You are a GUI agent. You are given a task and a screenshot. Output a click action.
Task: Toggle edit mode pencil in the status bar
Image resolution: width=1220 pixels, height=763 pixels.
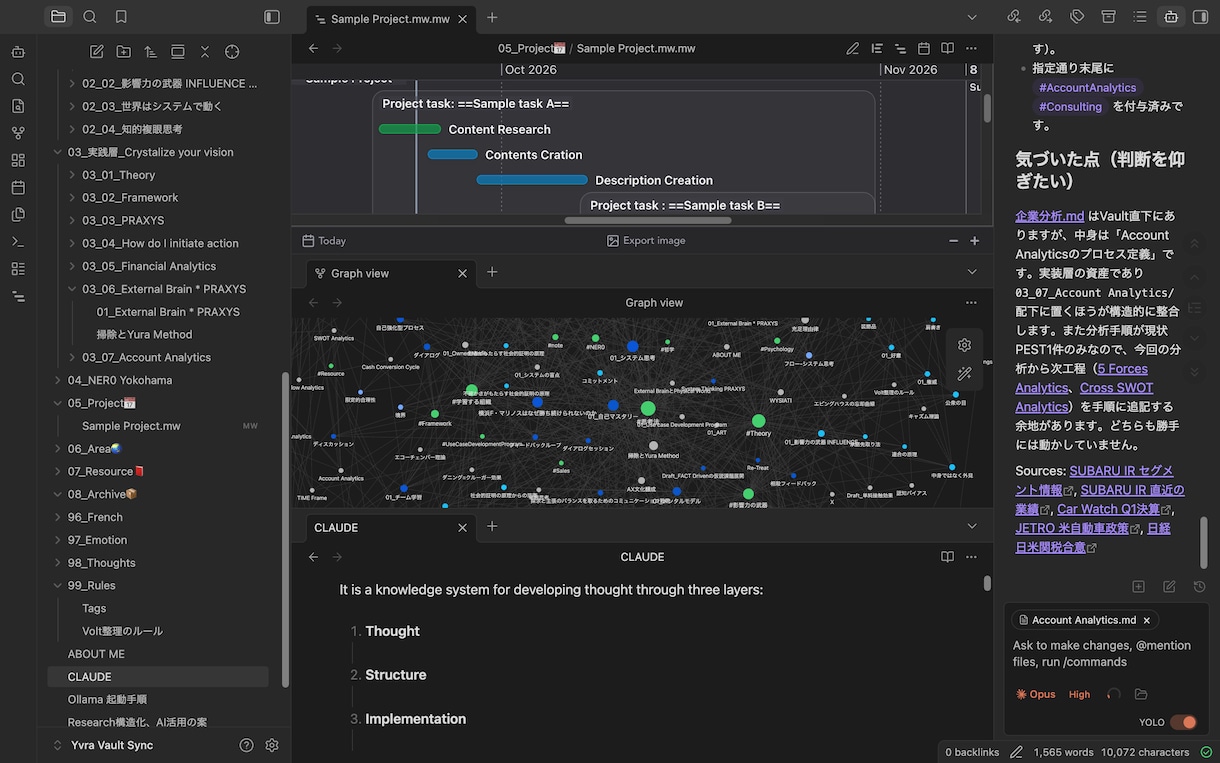click(x=1016, y=752)
